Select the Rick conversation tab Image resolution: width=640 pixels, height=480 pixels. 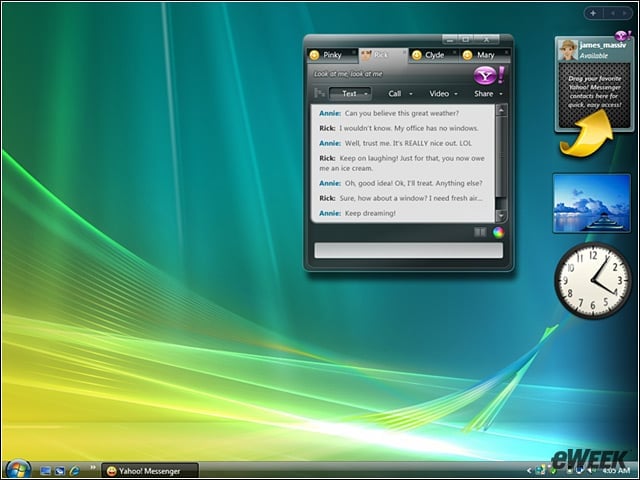383,55
